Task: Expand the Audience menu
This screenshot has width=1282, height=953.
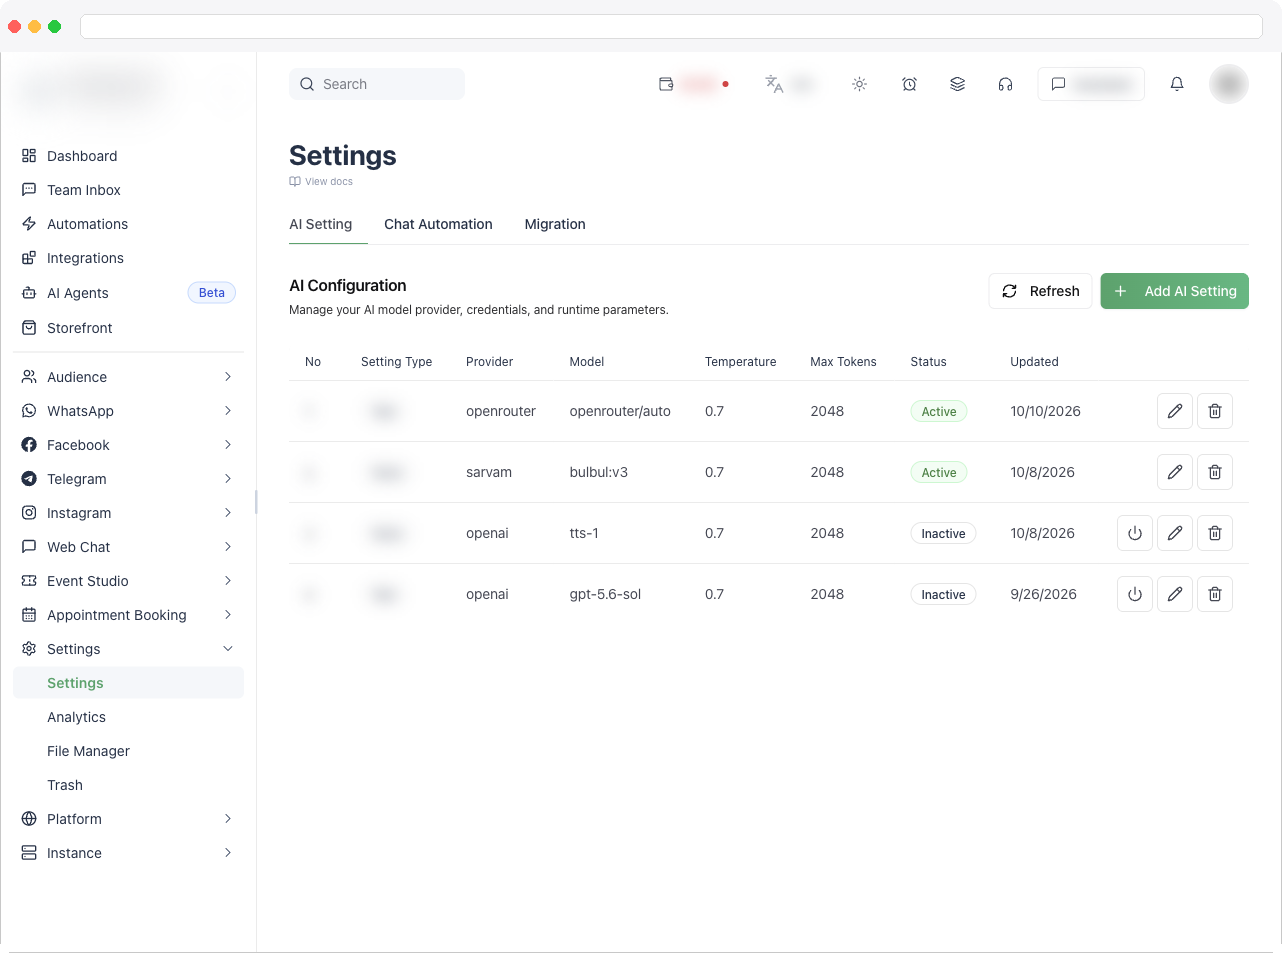Action: click(128, 377)
